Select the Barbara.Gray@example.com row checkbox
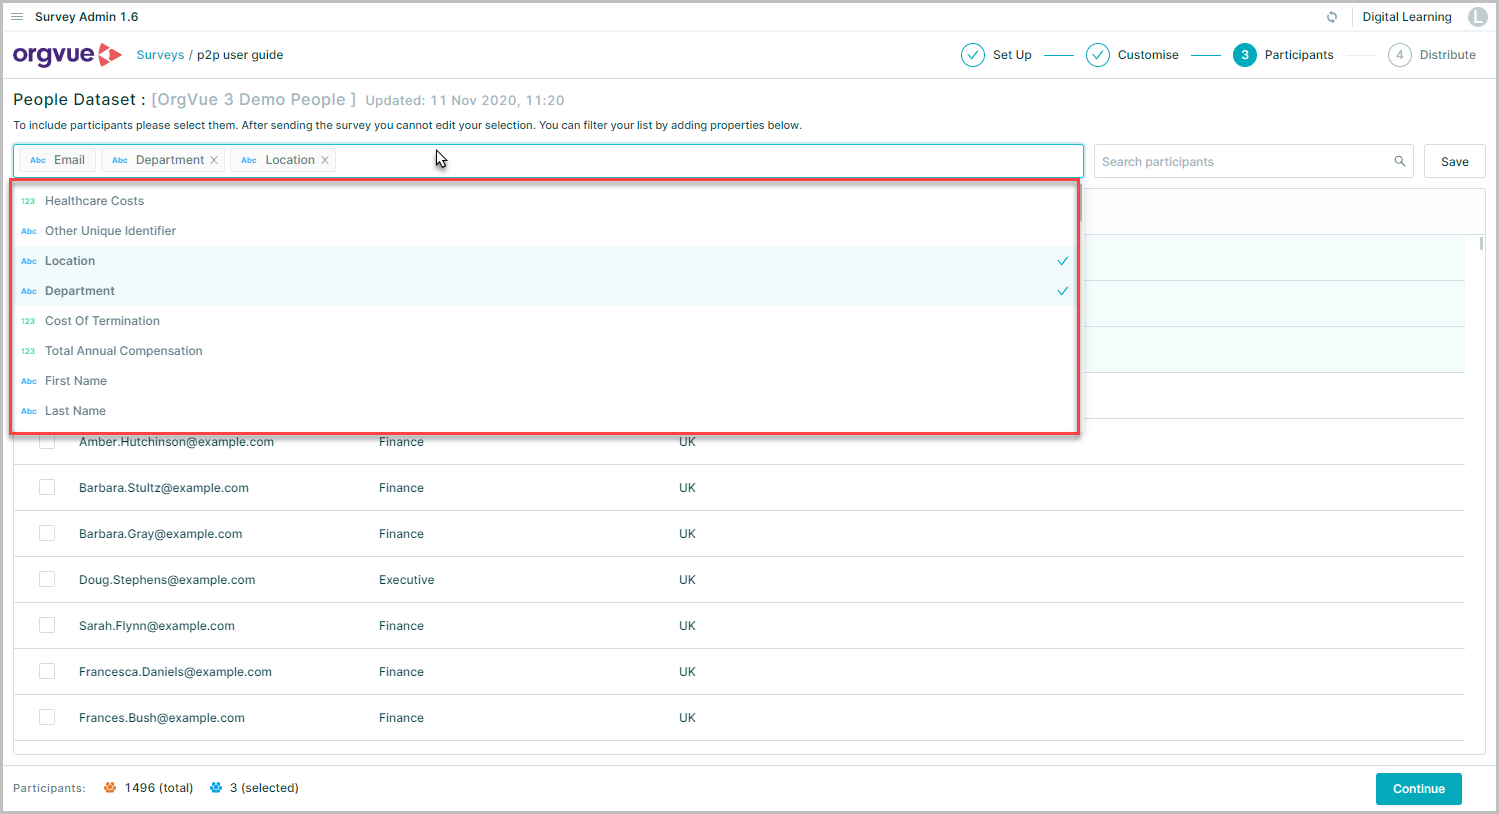Image resolution: width=1499 pixels, height=814 pixels. point(47,533)
